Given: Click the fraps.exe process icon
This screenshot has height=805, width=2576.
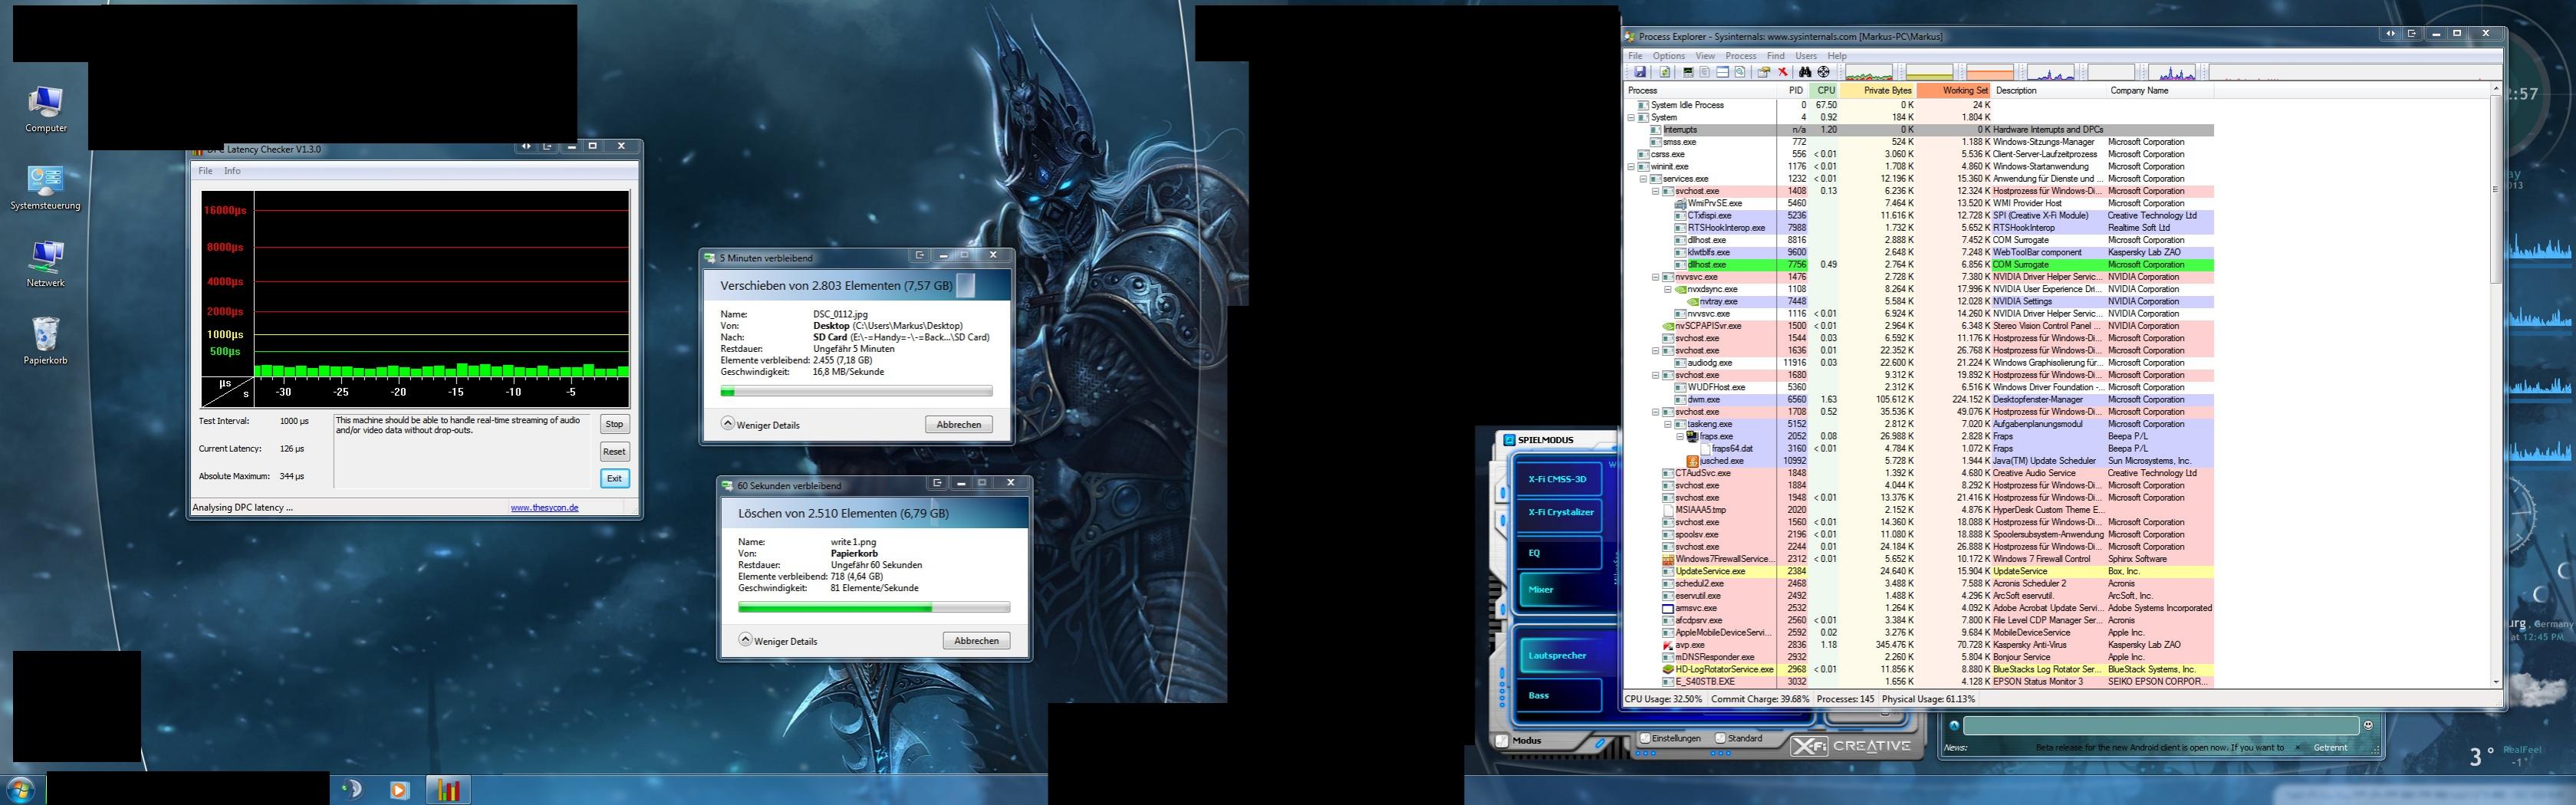Looking at the screenshot, I should [1692, 437].
